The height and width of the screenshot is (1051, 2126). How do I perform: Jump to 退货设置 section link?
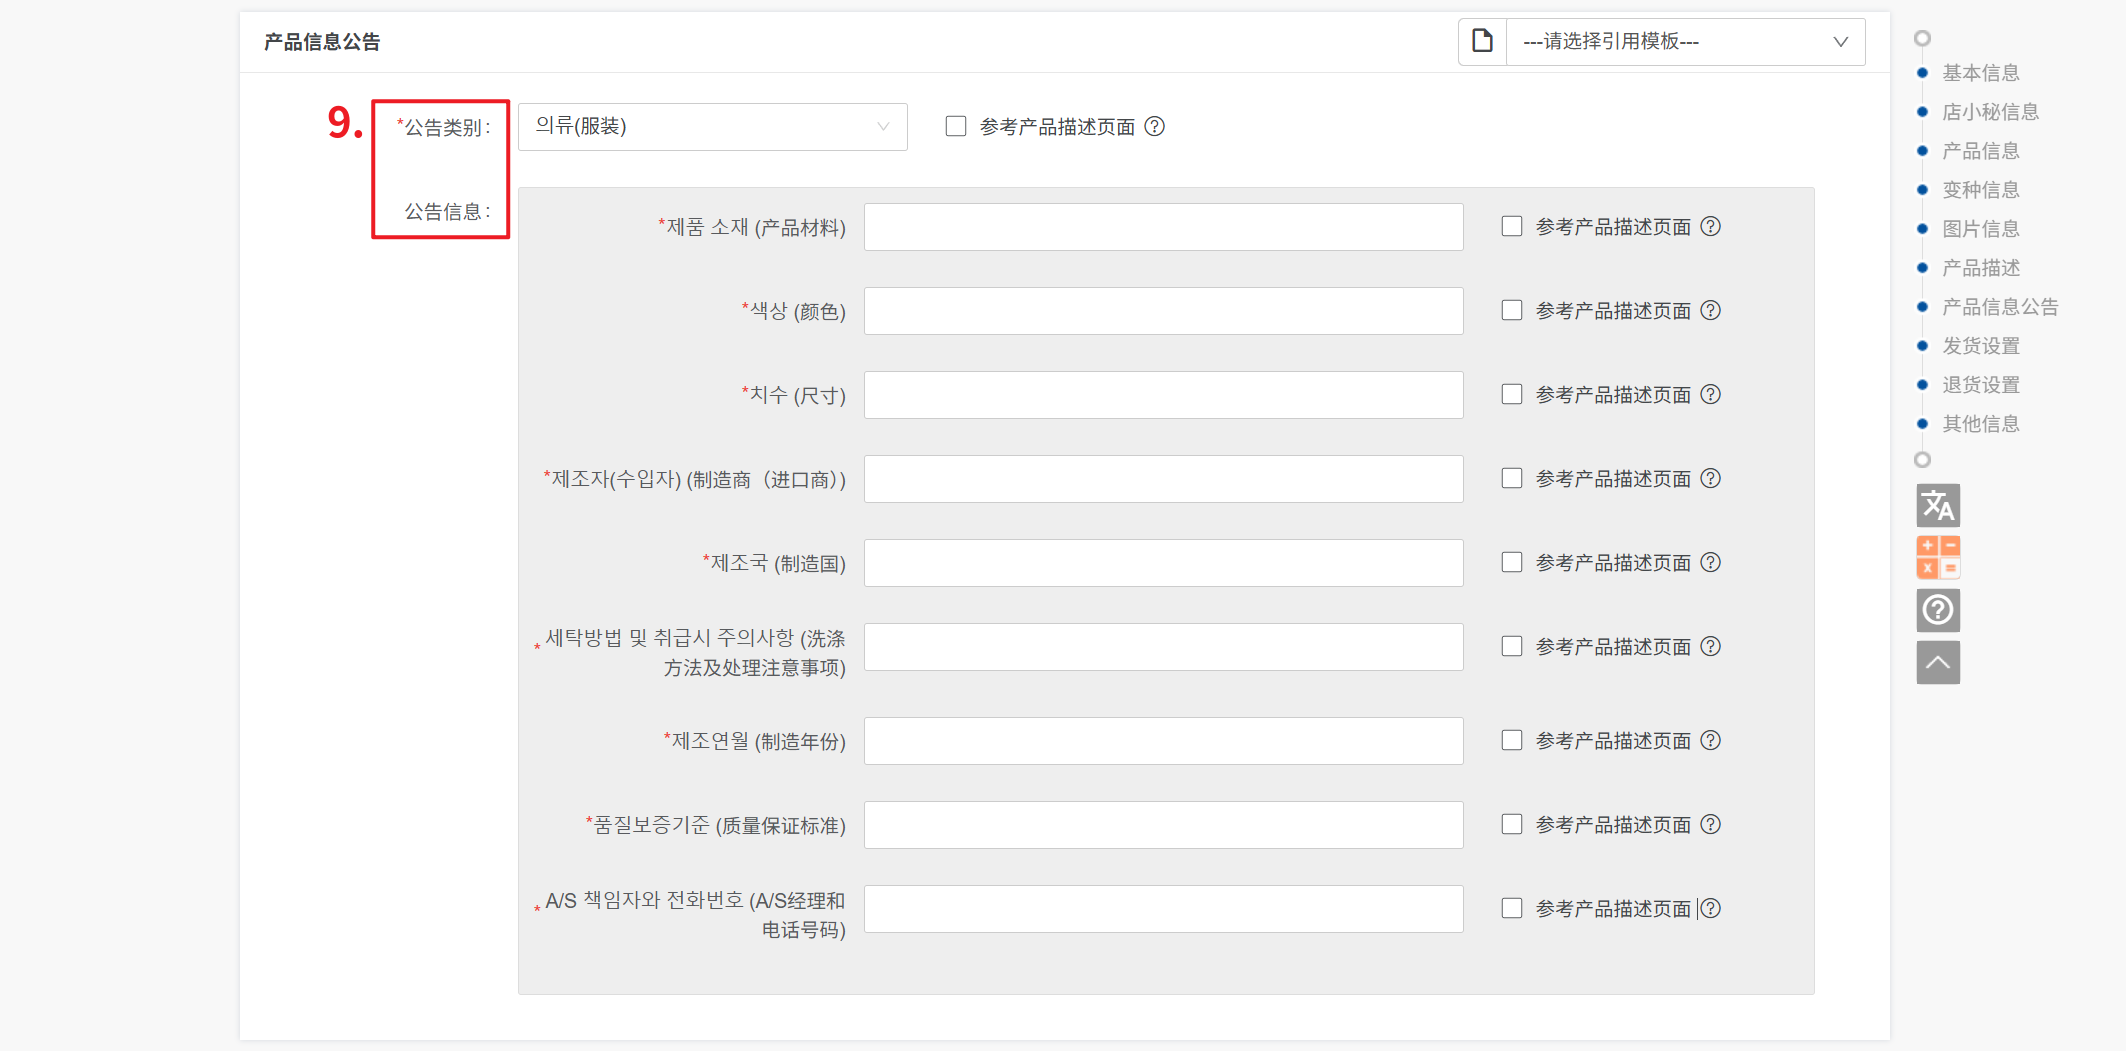(x=1980, y=385)
